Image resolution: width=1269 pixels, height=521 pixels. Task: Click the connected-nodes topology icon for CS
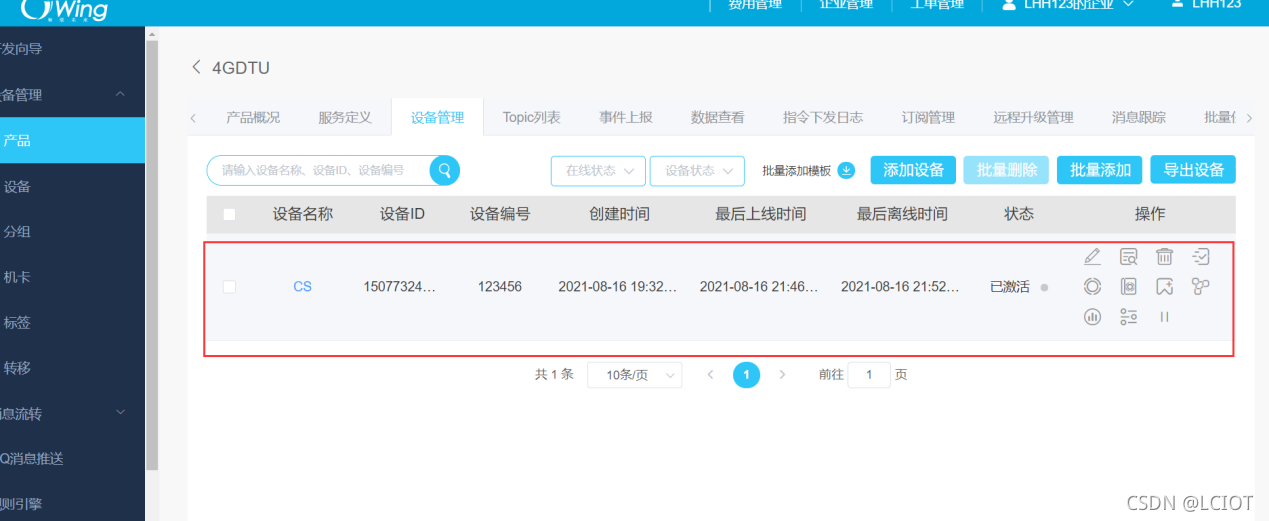pyautogui.click(x=1201, y=287)
